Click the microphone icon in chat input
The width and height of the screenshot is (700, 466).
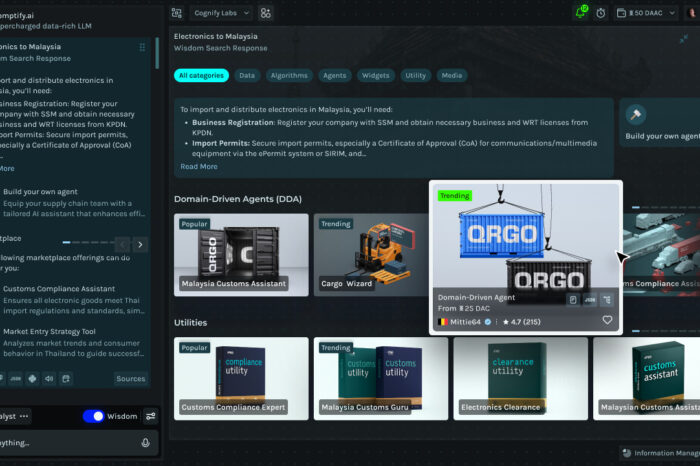click(x=146, y=442)
